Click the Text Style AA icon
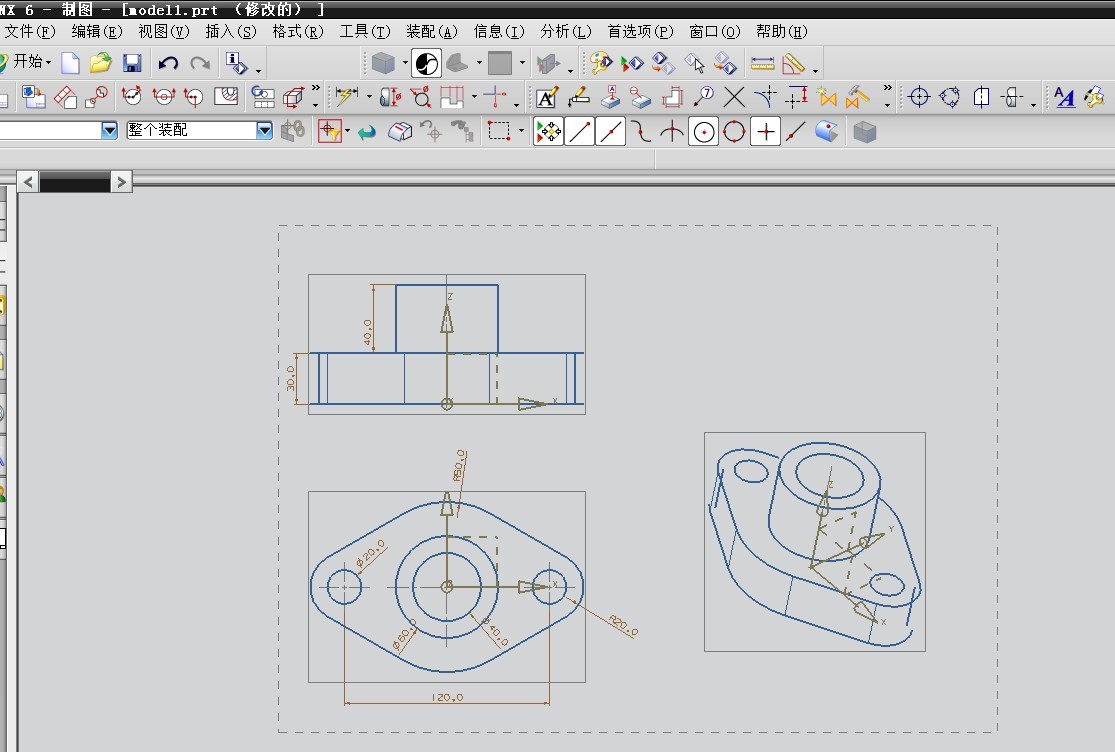The image size is (1115, 752). [x=1065, y=97]
